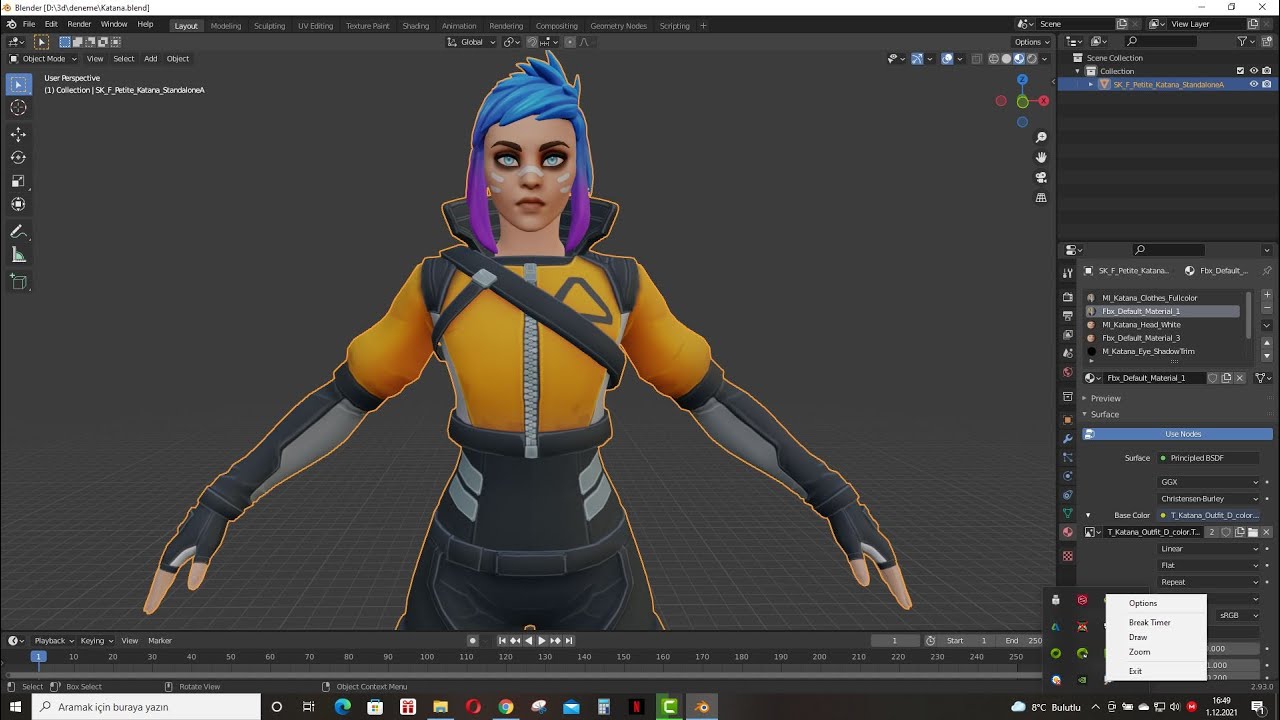Click the viewport pan hand icon
1280x720 pixels.
[1041, 157]
